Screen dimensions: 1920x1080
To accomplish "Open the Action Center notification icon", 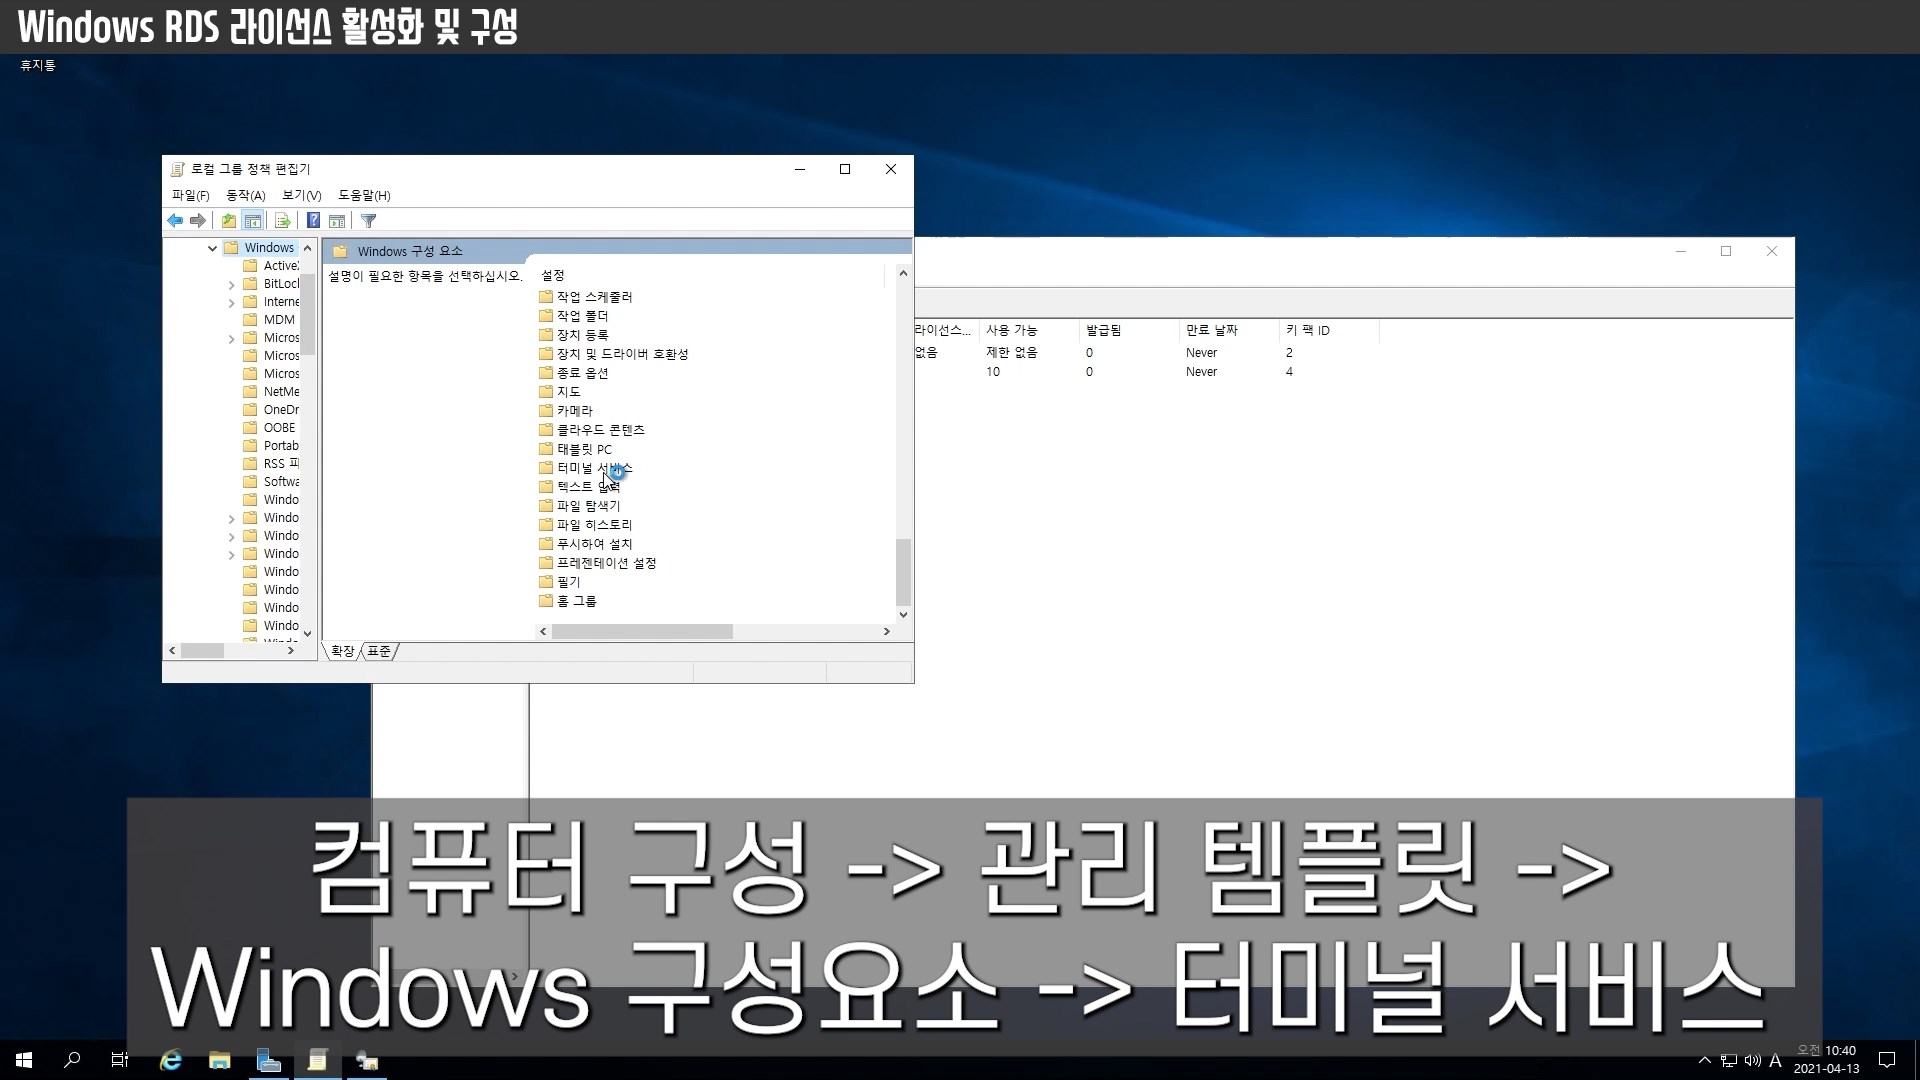I will (x=1887, y=1060).
